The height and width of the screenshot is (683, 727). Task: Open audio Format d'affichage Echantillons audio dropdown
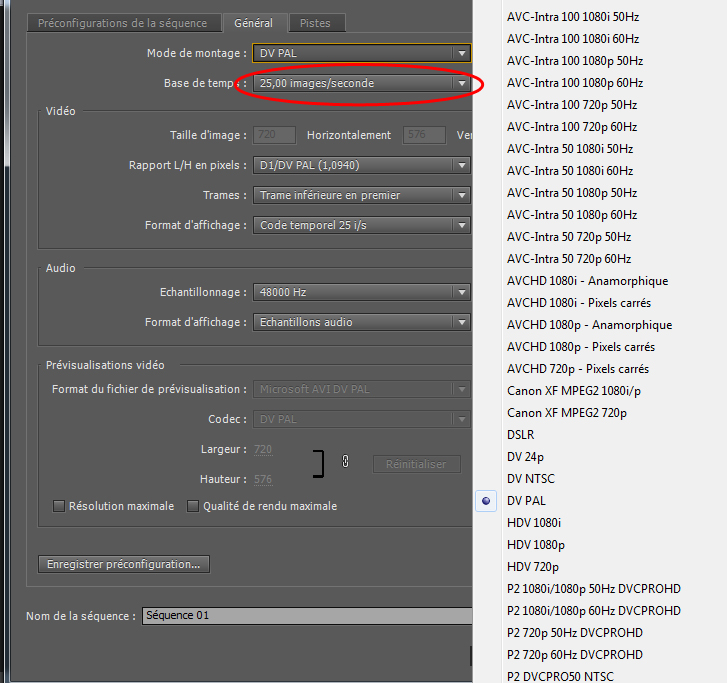coord(362,322)
